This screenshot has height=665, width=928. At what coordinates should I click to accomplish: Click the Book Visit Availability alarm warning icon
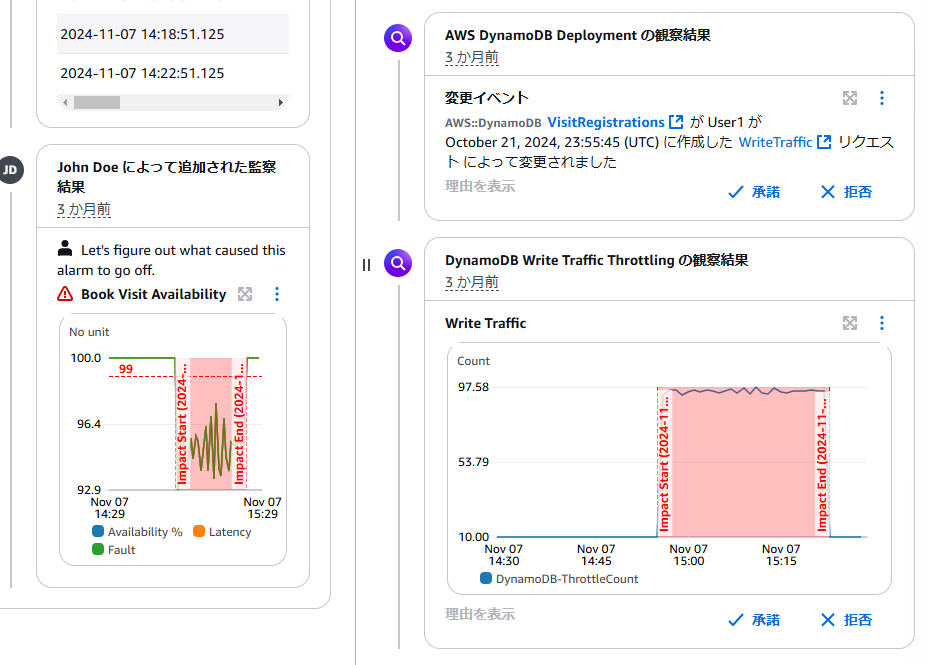click(x=65, y=294)
